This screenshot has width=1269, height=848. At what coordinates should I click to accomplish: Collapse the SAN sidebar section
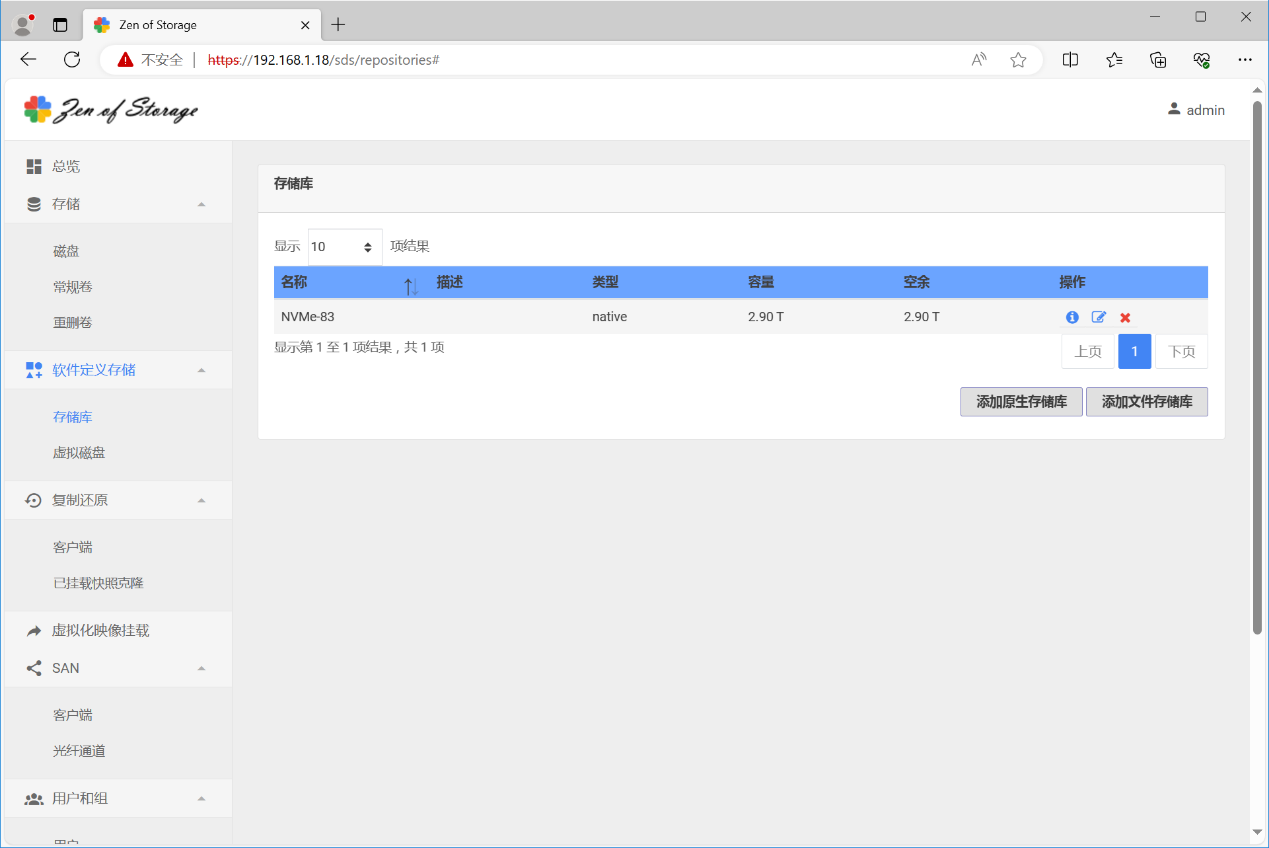[201, 668]
